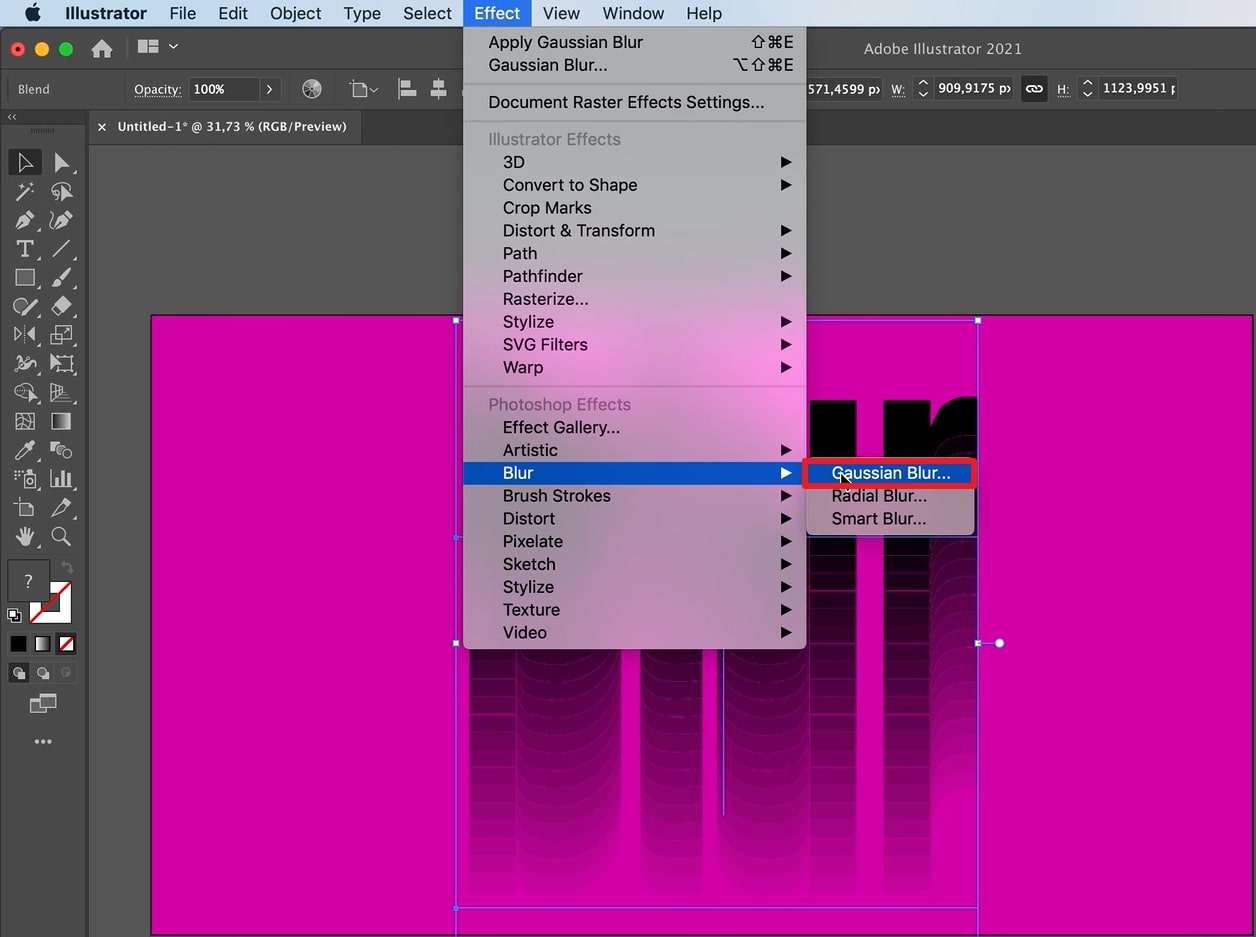Open Document Raster Effects Settings
This screenshot has height=937, width=1256.
[634, 102]
